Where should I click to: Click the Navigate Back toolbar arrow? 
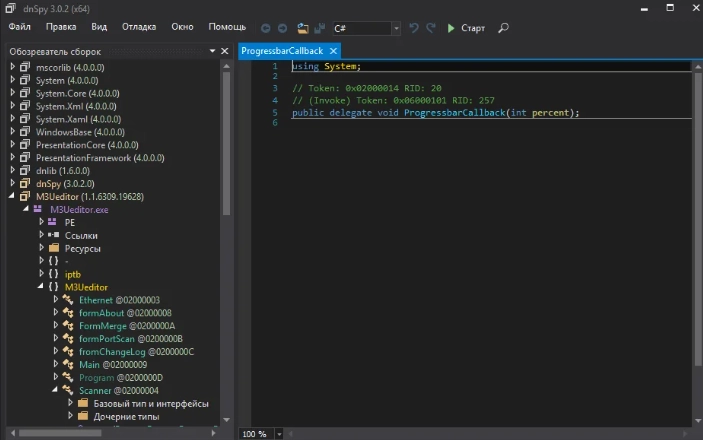click(x=265, y=28)
